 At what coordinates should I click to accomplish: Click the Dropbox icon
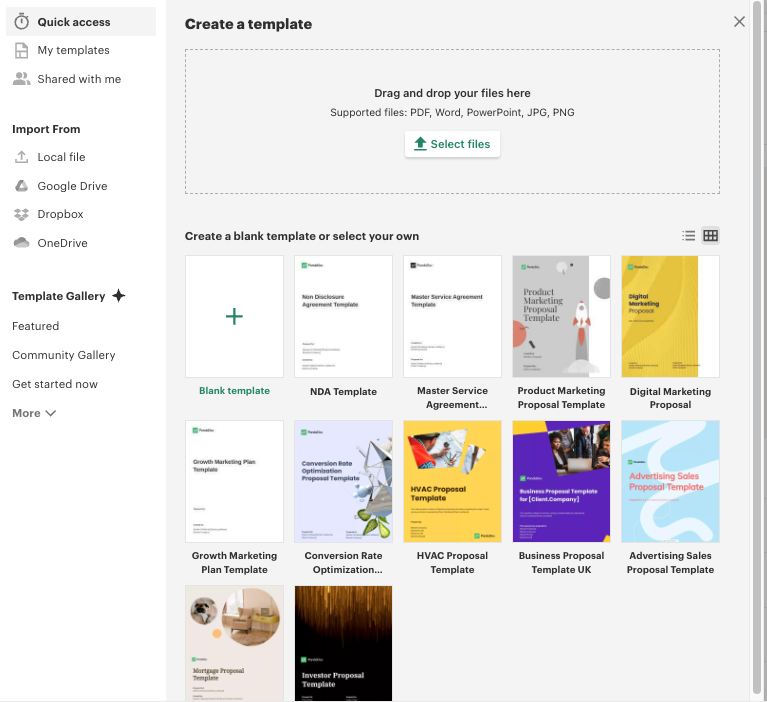click(22, 214)
